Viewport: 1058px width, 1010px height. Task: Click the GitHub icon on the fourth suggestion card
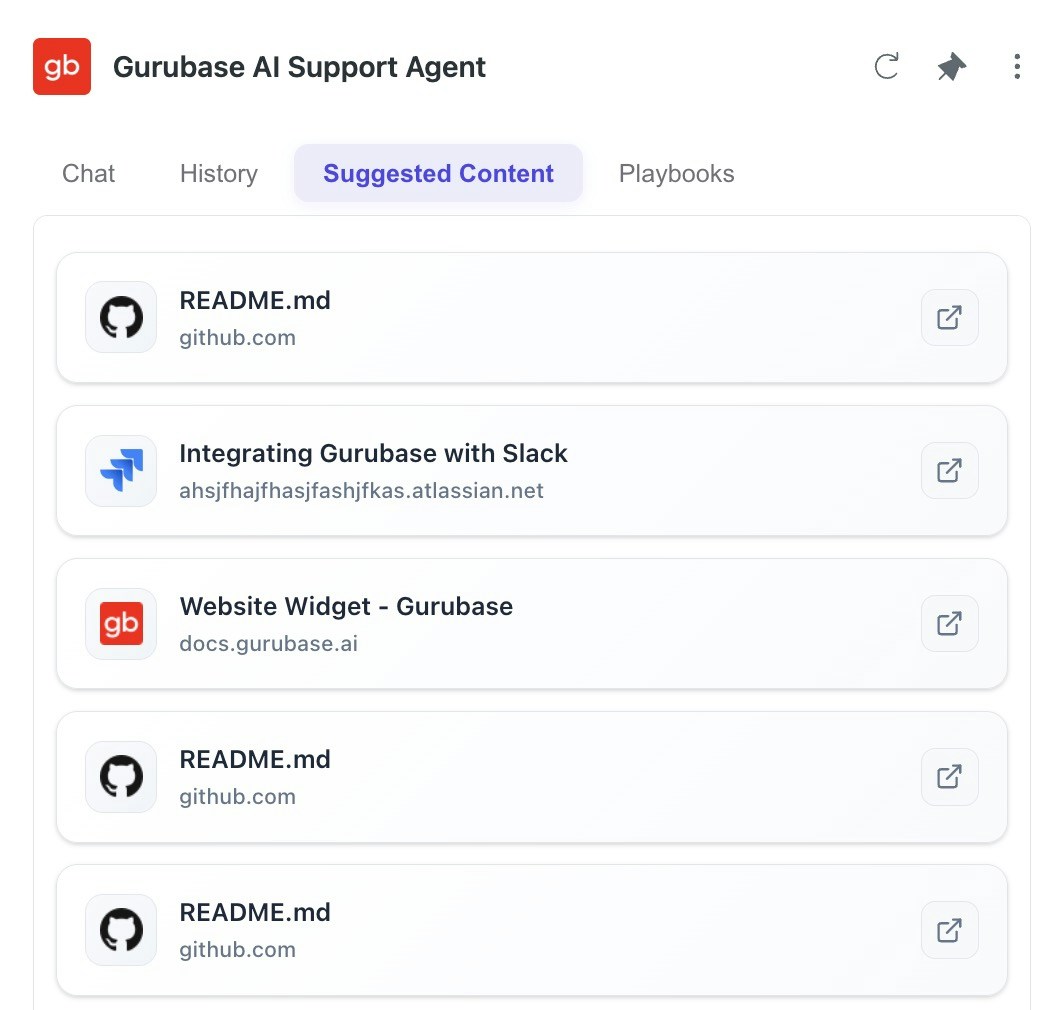click(x=120, y=777)
